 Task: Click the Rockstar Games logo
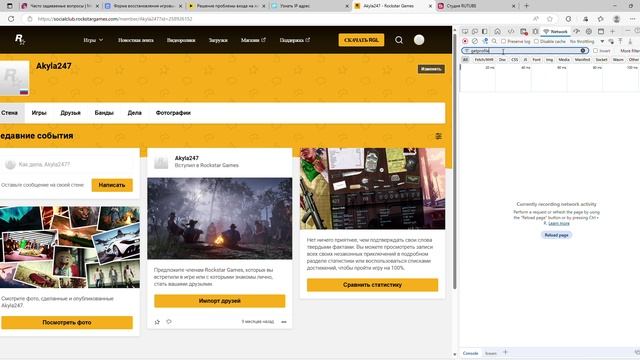pos(20,40)
